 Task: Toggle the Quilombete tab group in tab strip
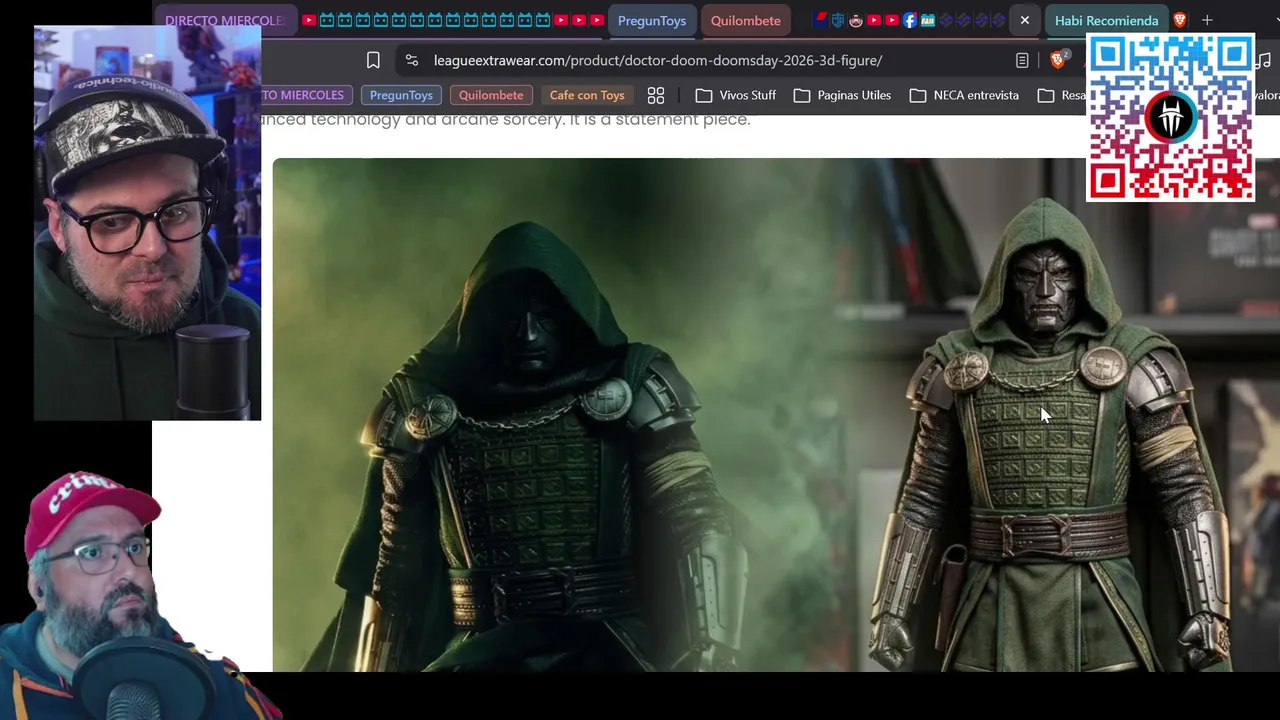coord(746,20)
